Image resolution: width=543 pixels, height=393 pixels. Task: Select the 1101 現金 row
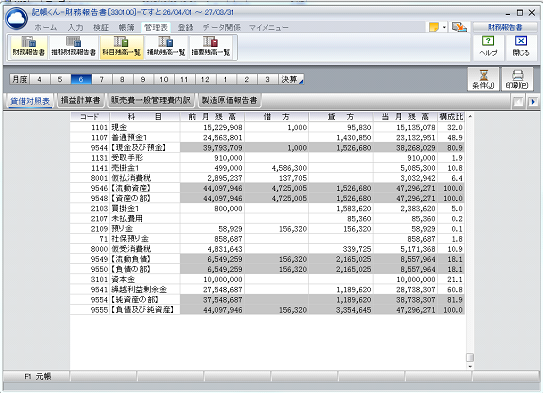pyautogui.click(x=267, y=127)
